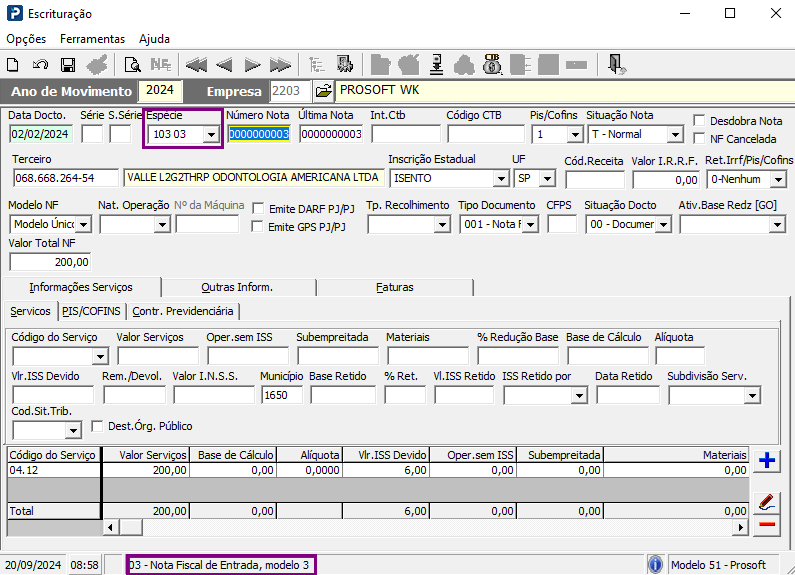Expand the Cod.Sit.Trib. dropdown

click(73, 430)
